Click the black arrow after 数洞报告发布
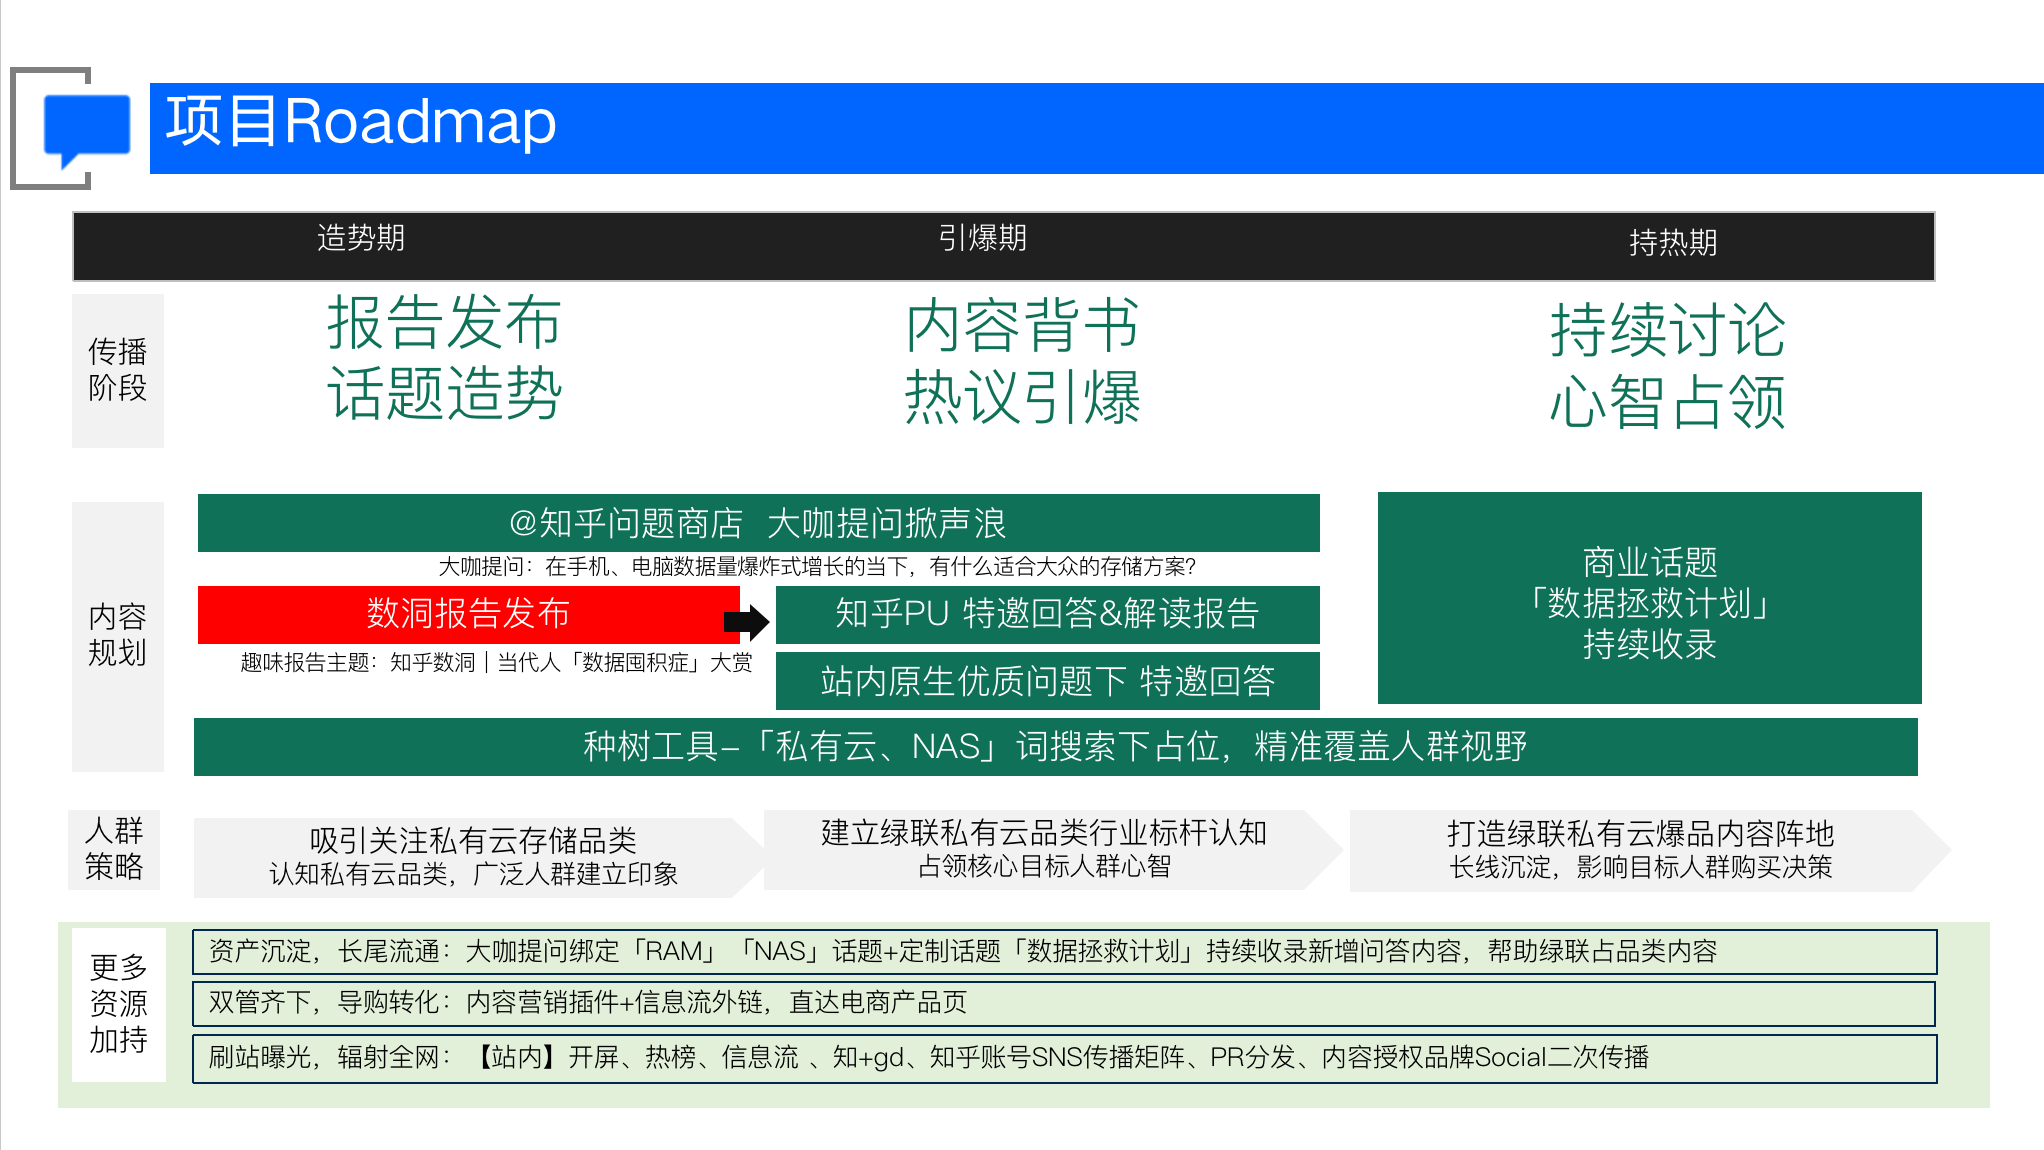This screenshot has width=2044, height=1150. tap(747, 622)
